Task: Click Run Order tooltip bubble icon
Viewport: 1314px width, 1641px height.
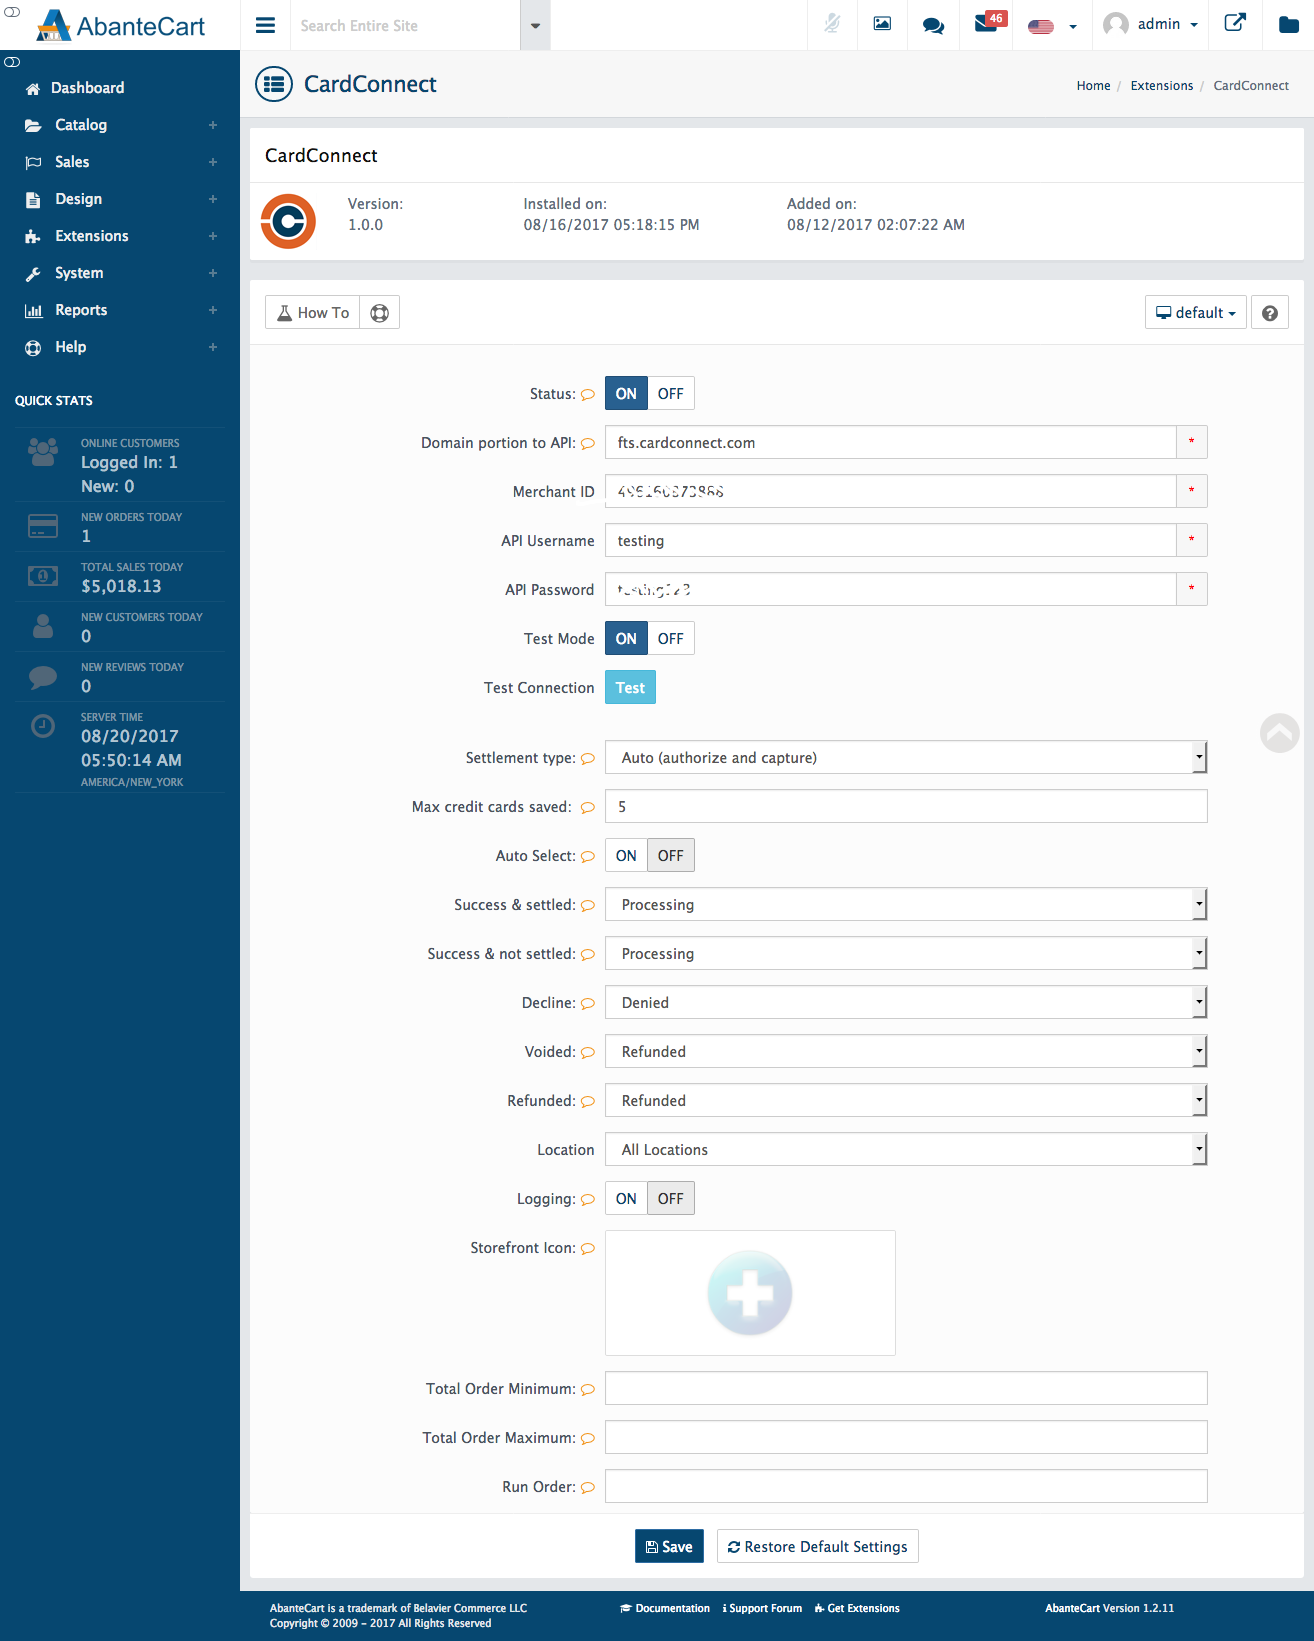Action: [x=588, y=1487]
